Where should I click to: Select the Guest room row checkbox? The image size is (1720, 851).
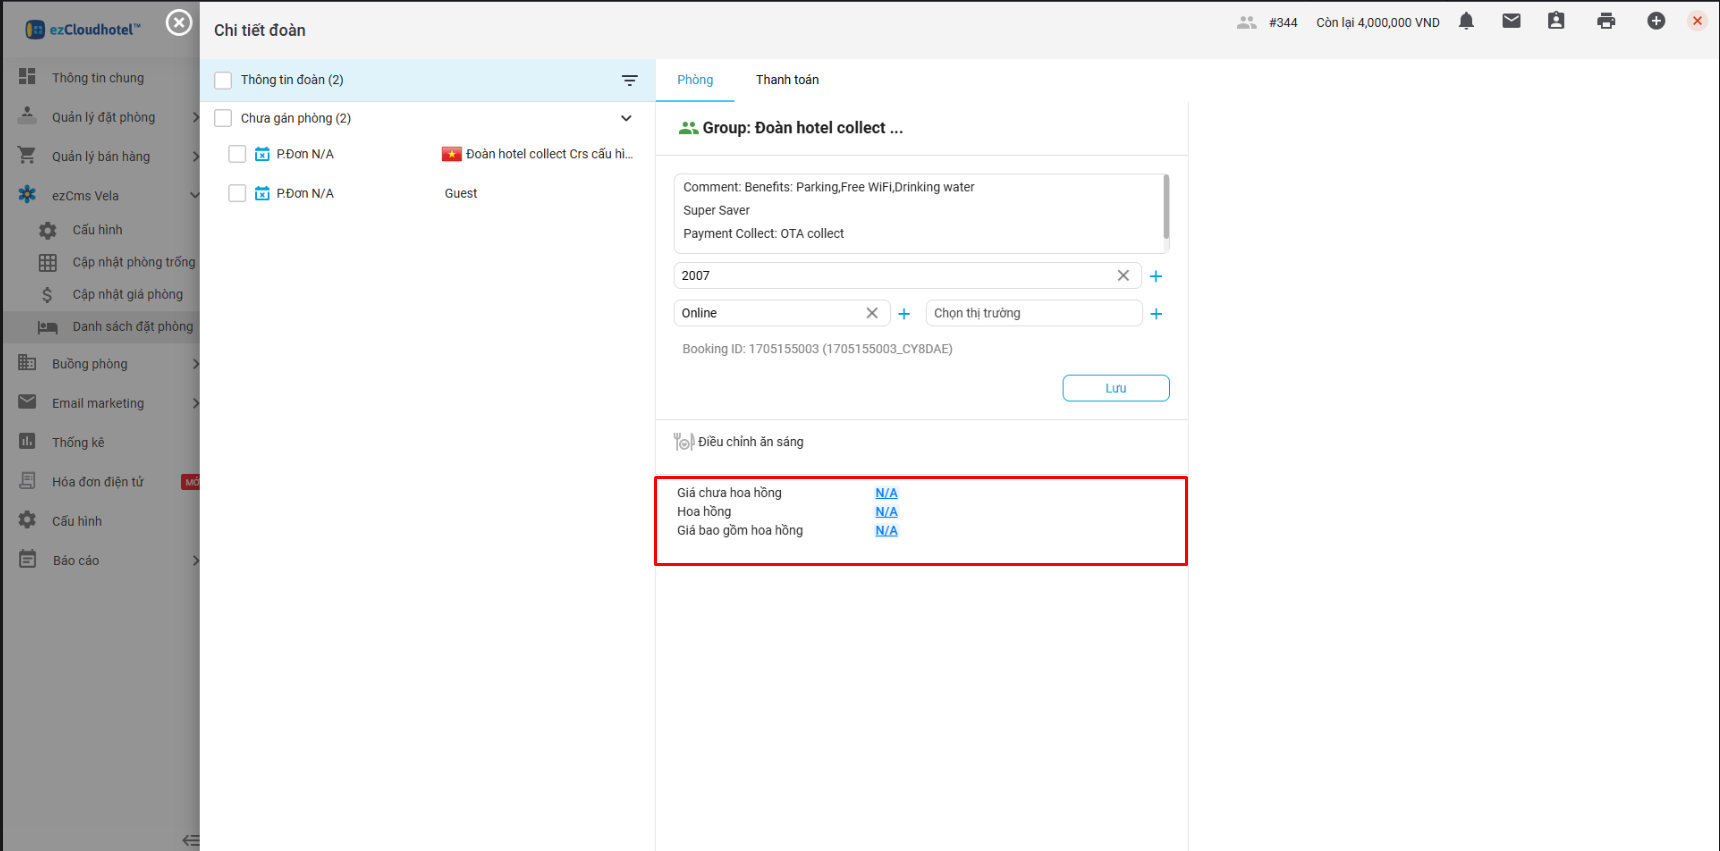click(237, 193)
